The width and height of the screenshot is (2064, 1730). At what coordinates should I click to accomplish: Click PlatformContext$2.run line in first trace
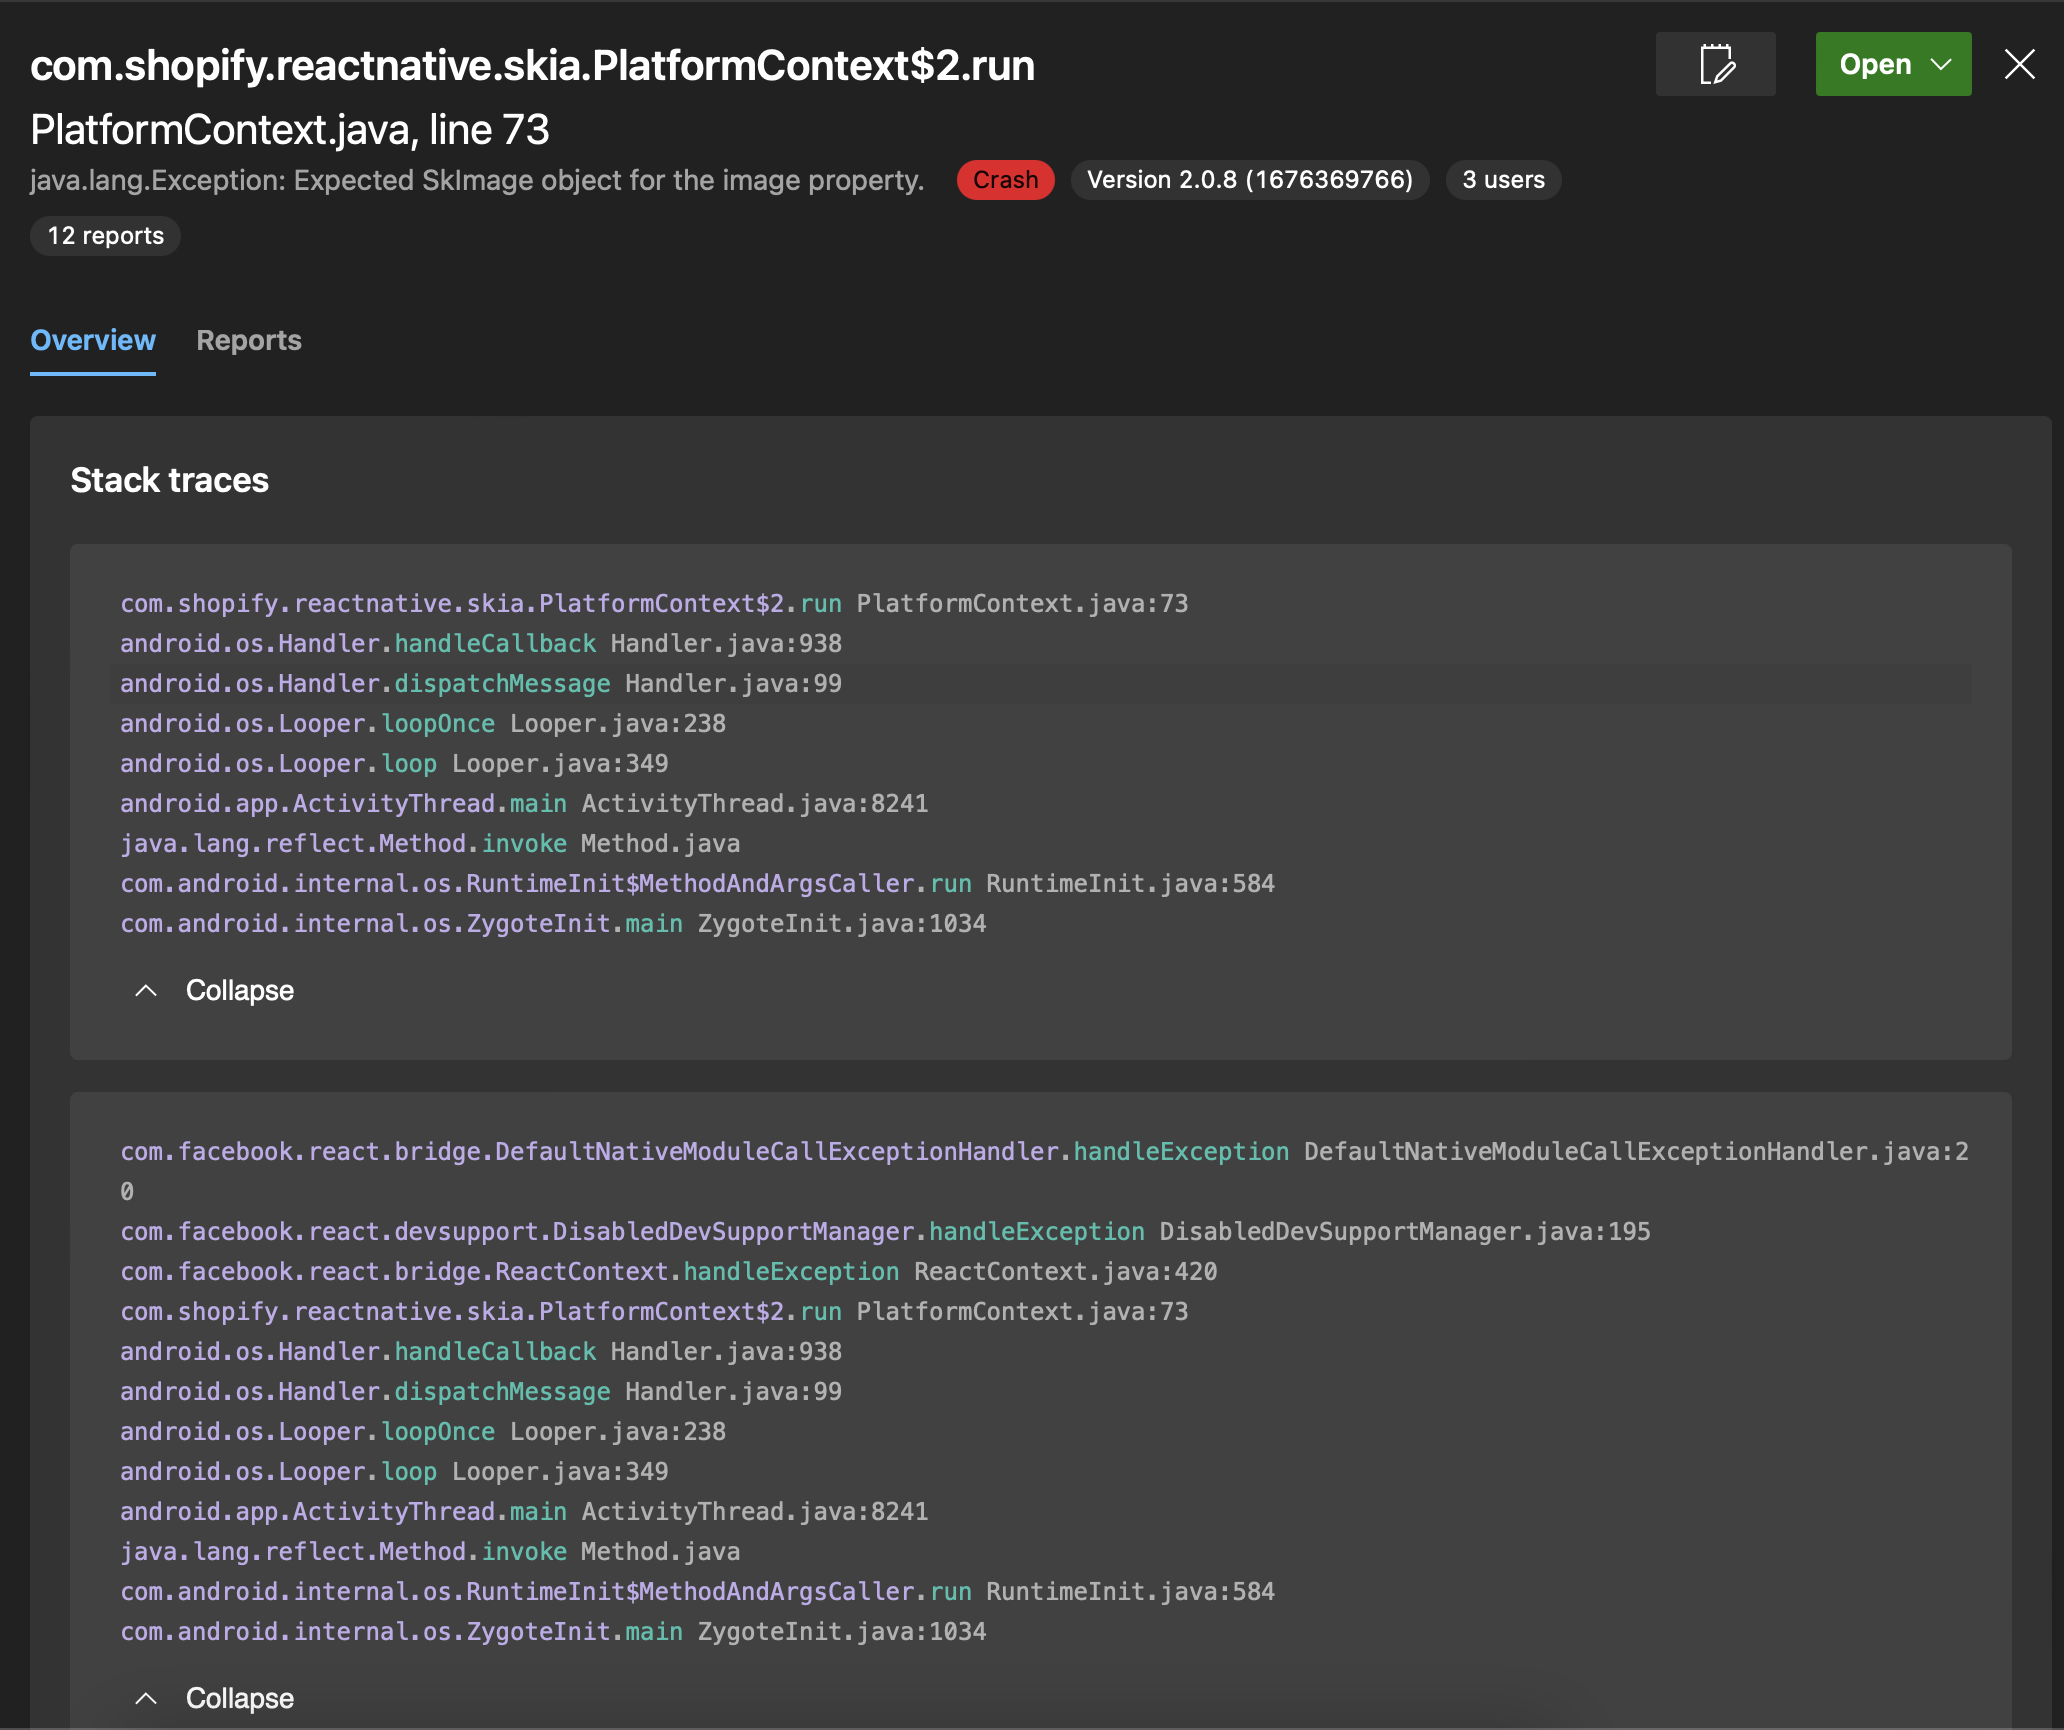click(x=654, y=604)
